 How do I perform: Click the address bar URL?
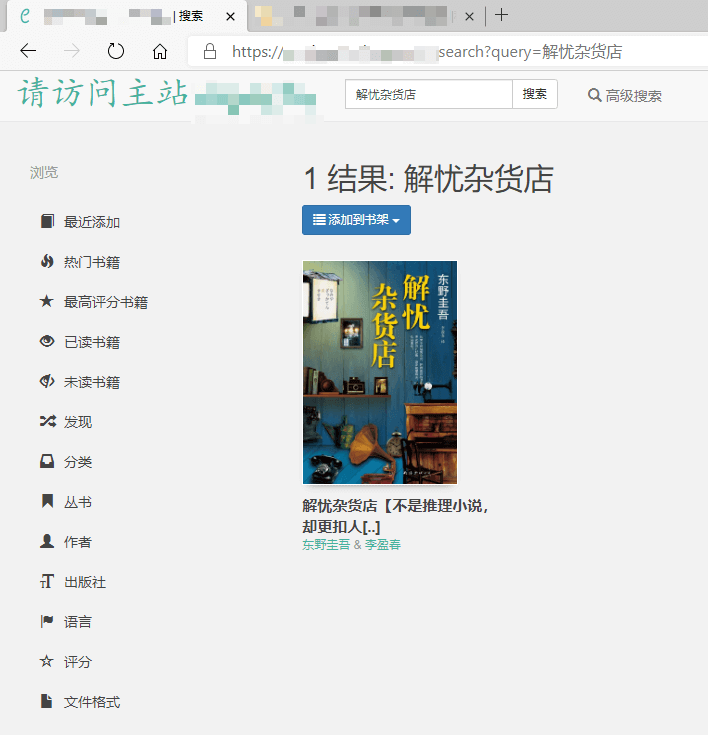[x=427, y=52]
